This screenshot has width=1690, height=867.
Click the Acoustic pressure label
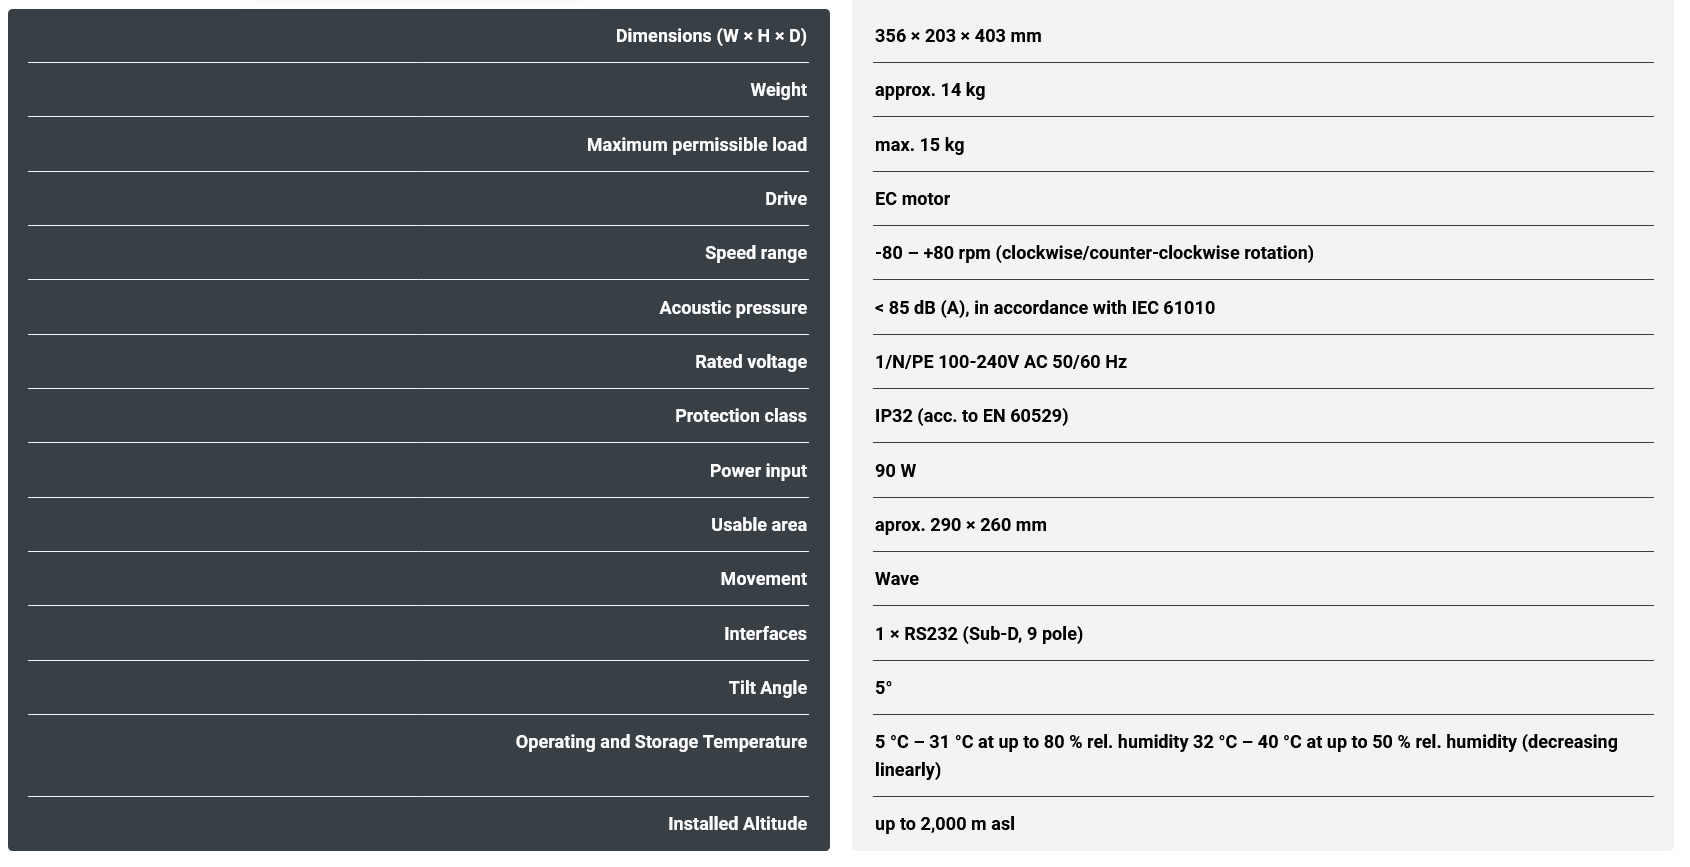(732, 308)
